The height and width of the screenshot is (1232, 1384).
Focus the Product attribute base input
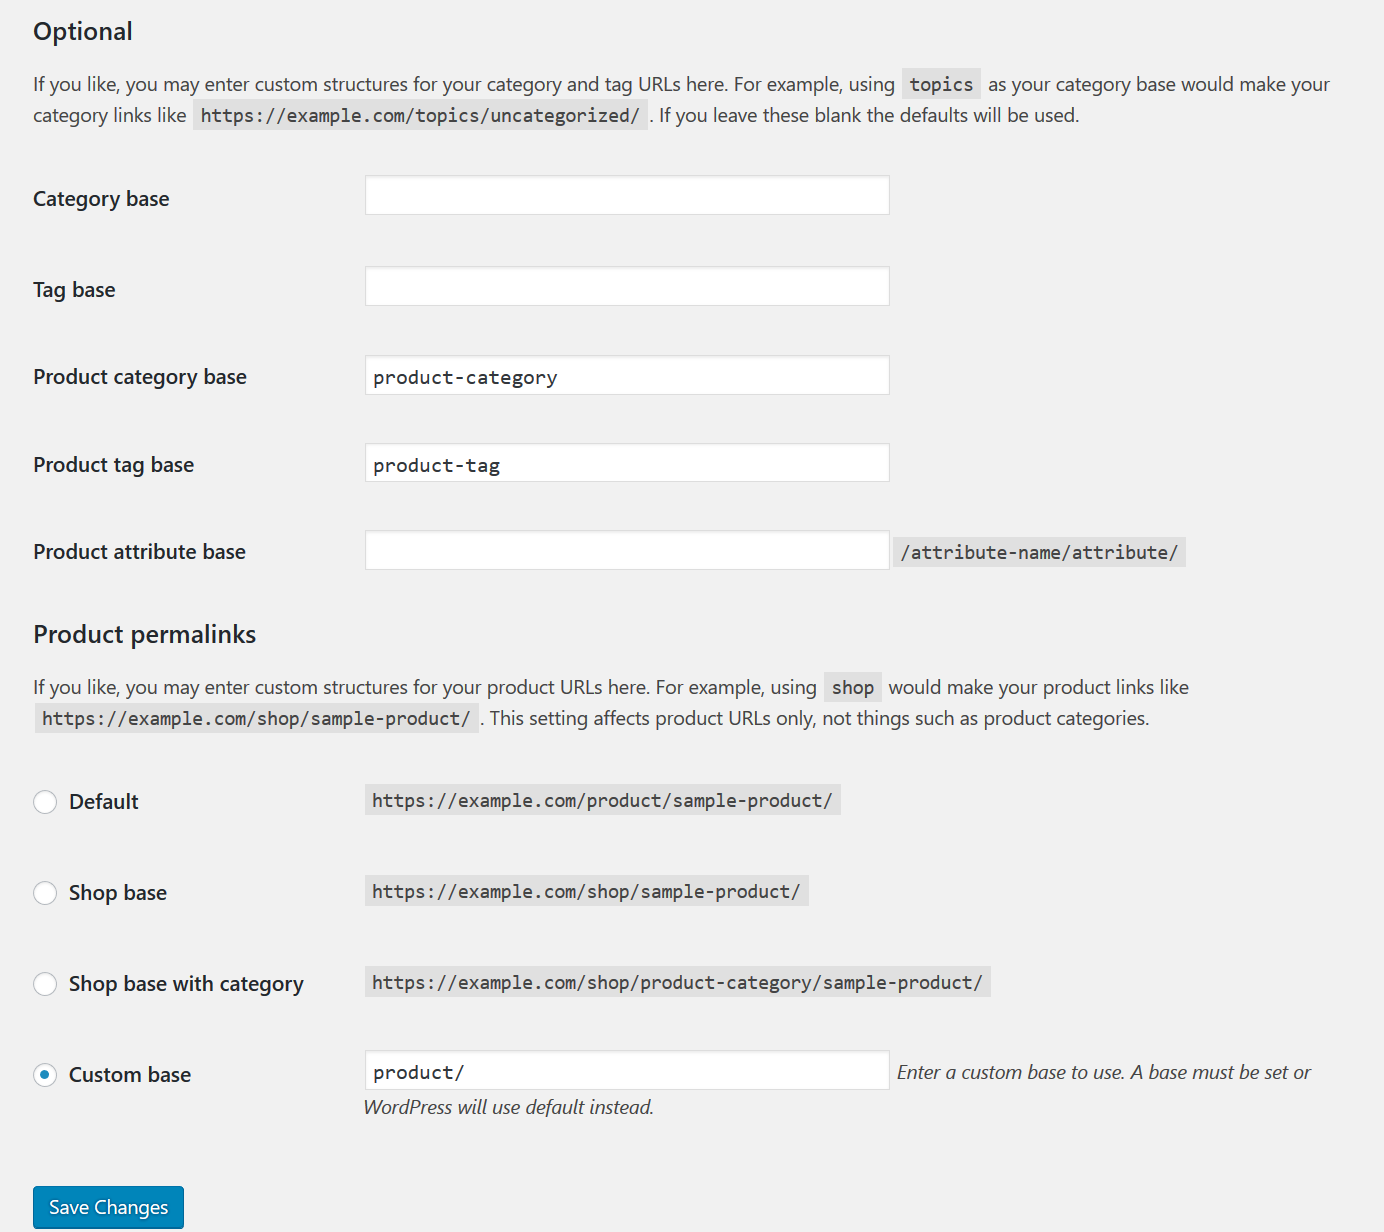click(626, 551)
